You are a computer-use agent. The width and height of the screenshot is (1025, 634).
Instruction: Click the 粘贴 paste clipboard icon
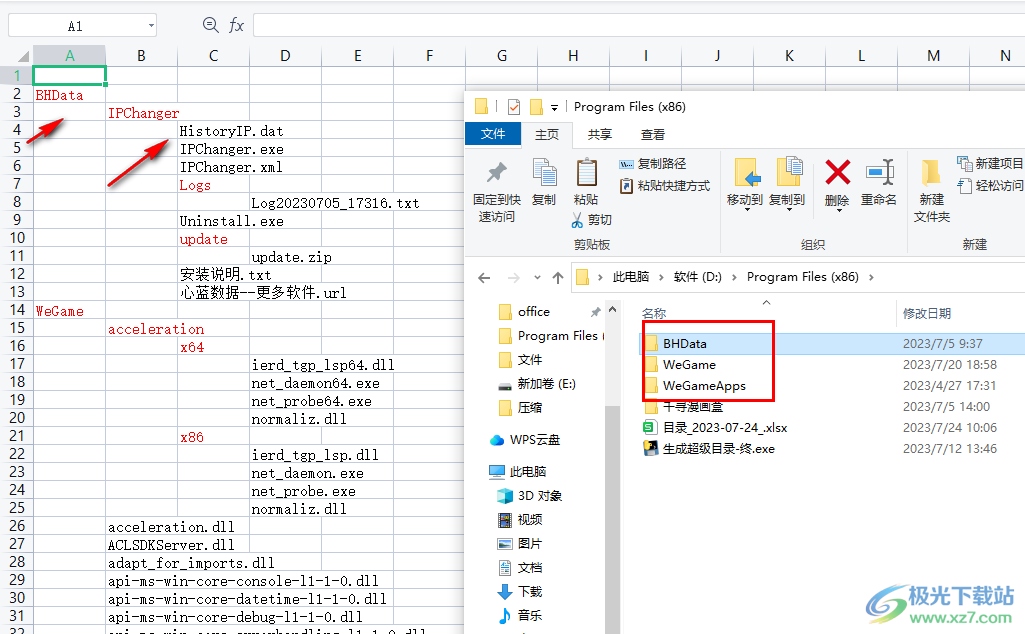(x=586, y=173)
